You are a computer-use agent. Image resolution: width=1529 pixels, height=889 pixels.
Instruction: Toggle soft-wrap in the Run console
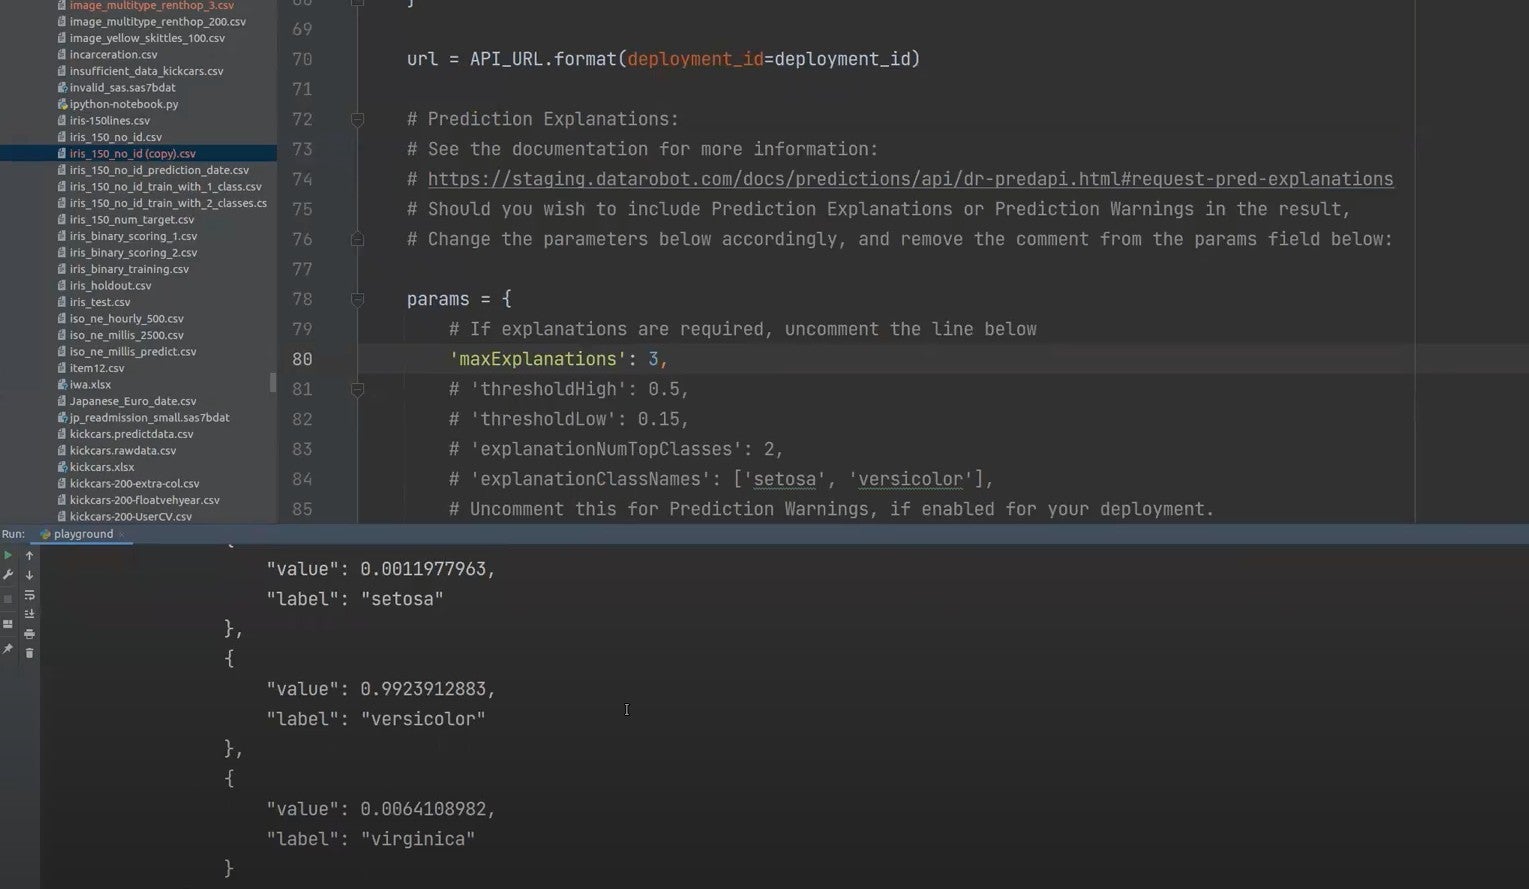(29, 595)
